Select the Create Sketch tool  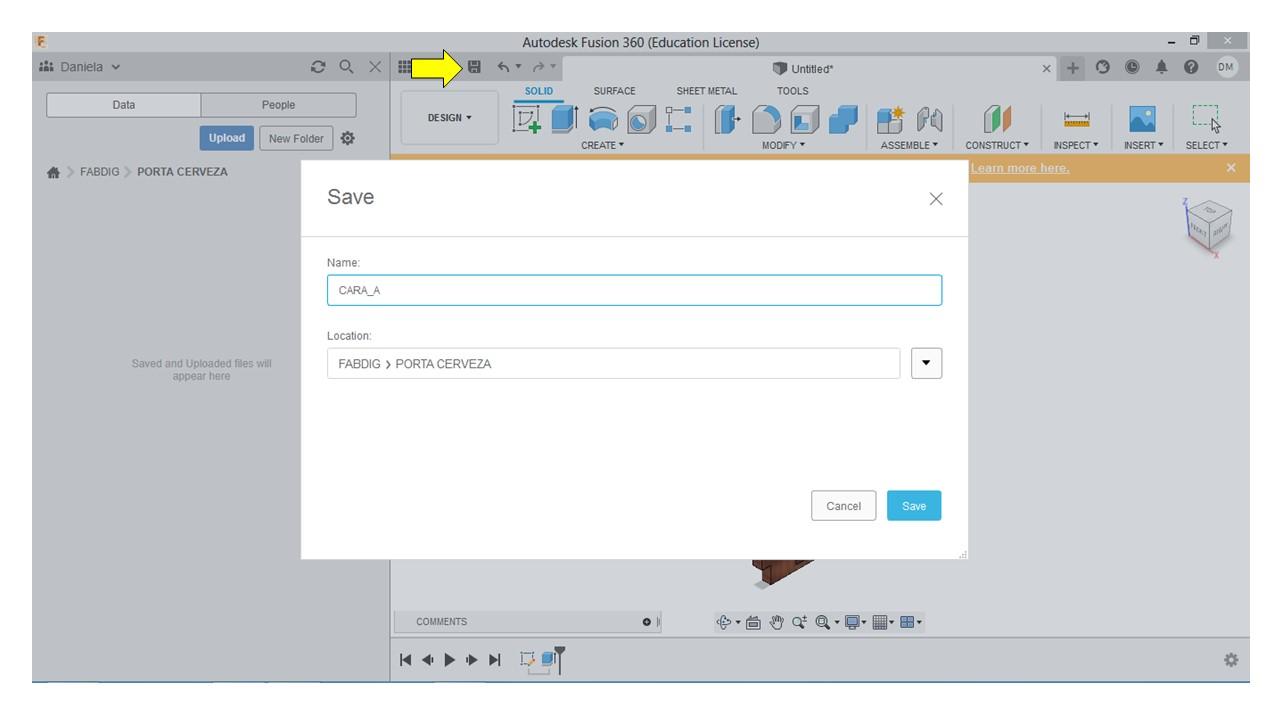527,120
